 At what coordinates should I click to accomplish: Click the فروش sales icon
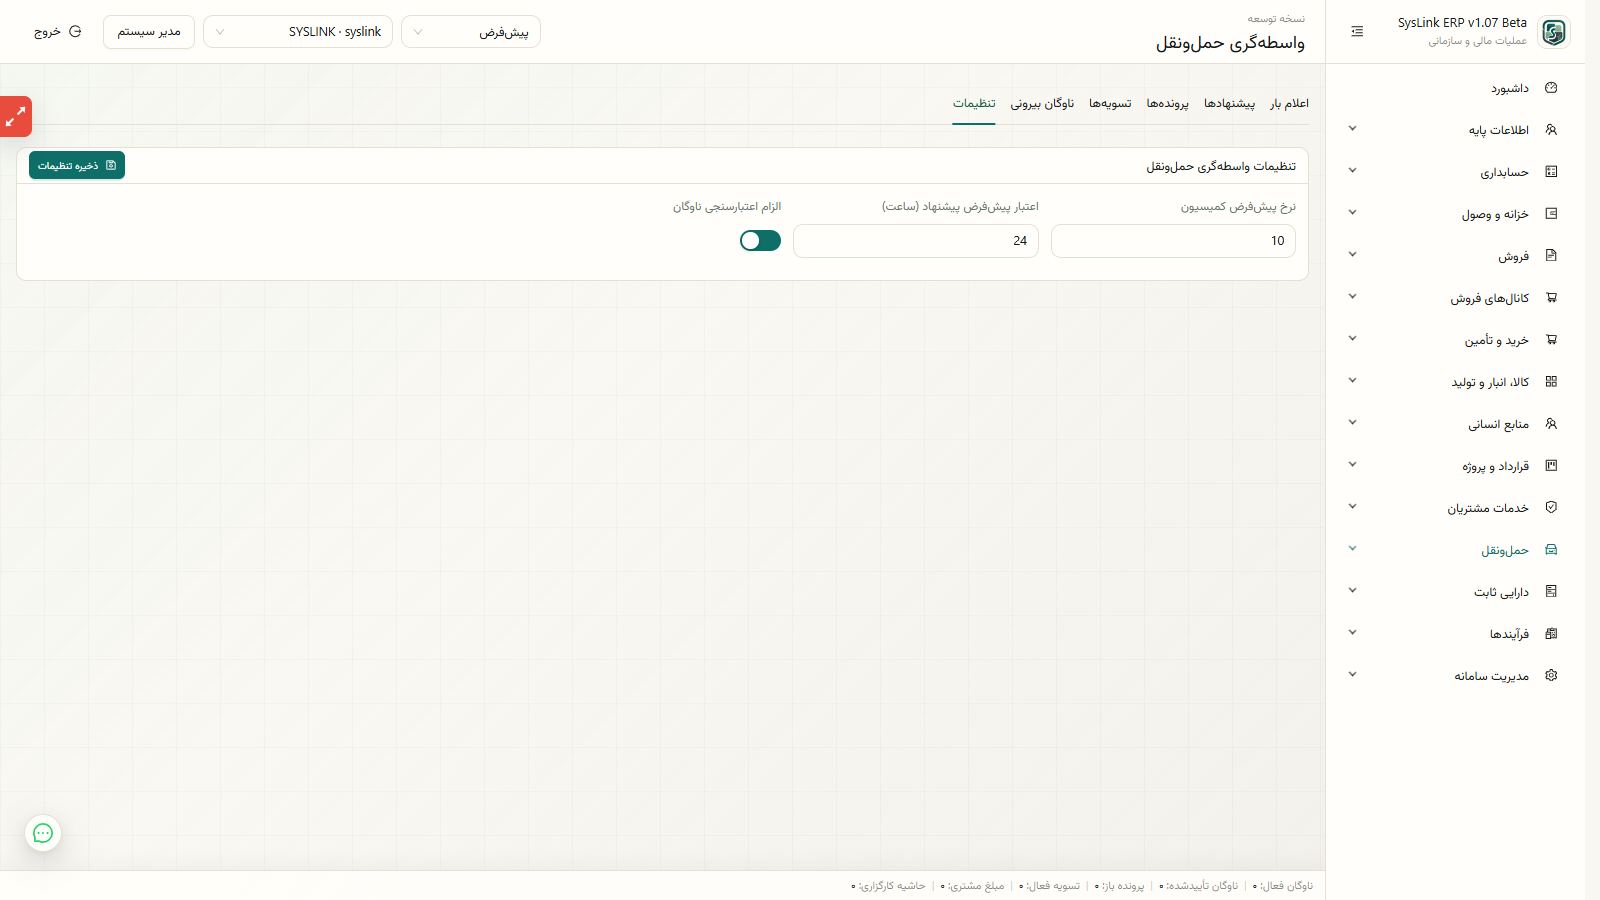coord(1551,256)
